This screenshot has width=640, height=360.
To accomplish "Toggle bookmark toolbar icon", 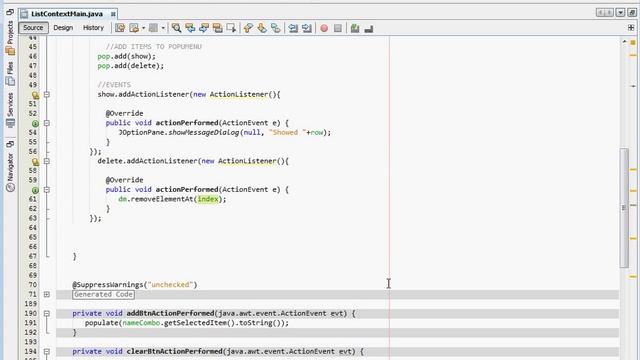I will coord(276,28).
